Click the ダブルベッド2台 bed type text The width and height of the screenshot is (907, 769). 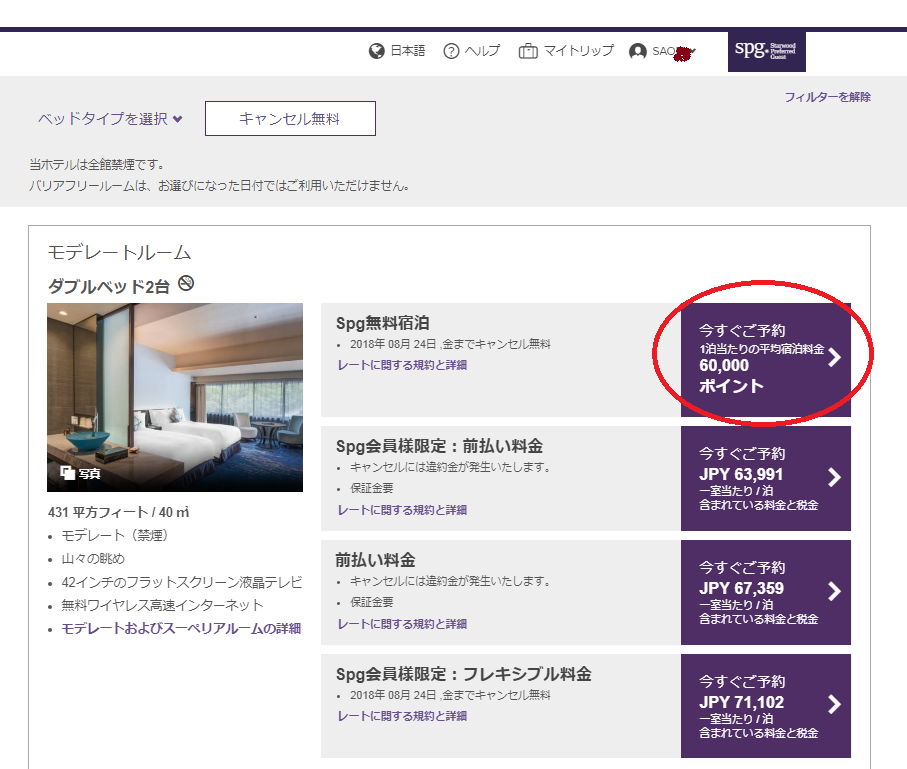coord(109,286)
